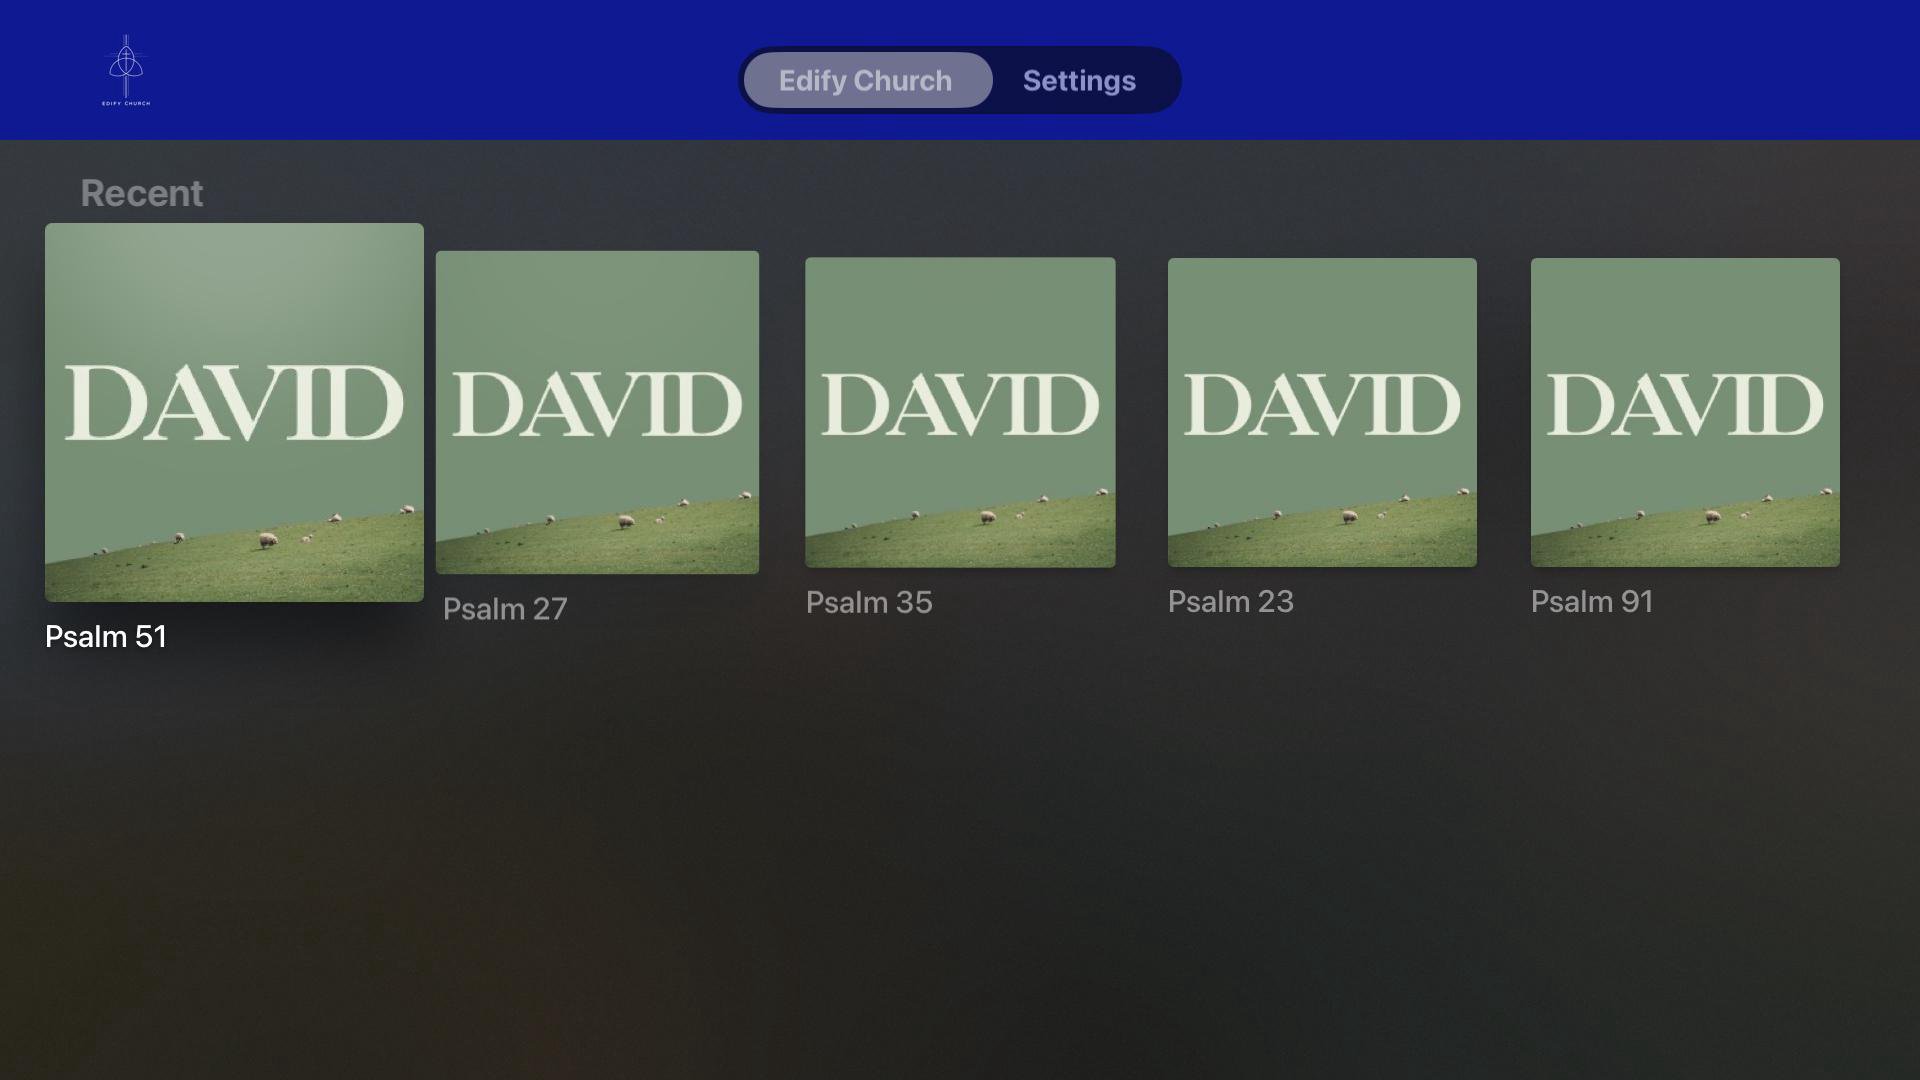Click the "Psalm 51" title label
Screen dimensions: 1920x1080
[106, 636]
